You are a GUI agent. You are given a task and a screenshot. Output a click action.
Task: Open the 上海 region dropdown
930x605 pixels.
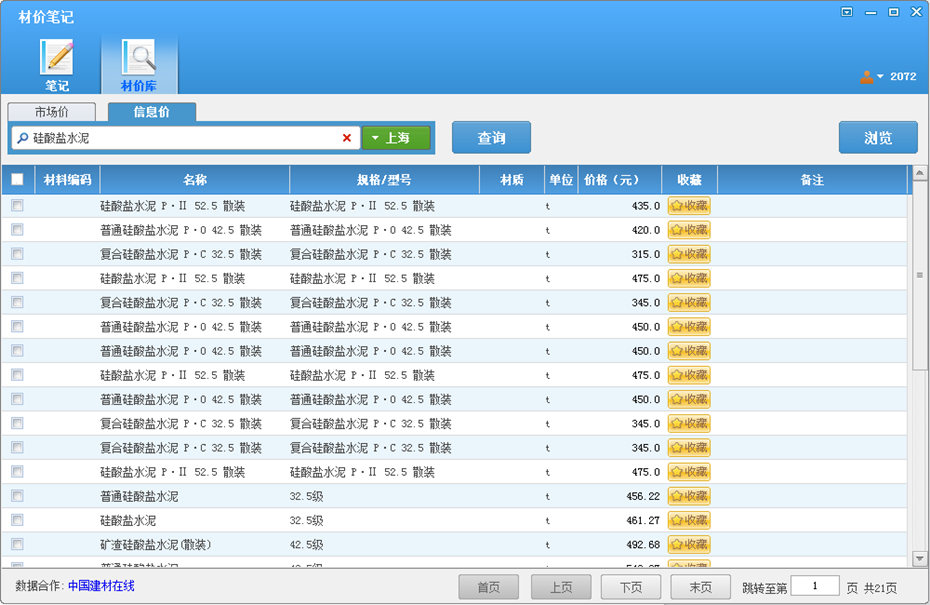pos(396,138)
